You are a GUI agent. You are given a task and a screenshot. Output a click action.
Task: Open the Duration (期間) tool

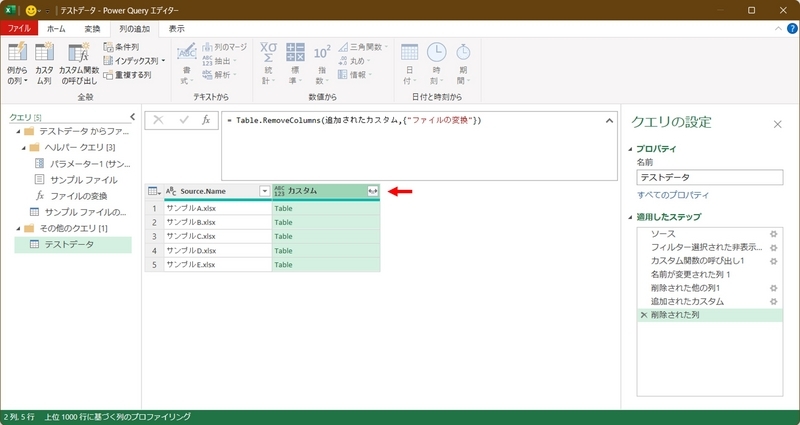click(x=463, y=64)
